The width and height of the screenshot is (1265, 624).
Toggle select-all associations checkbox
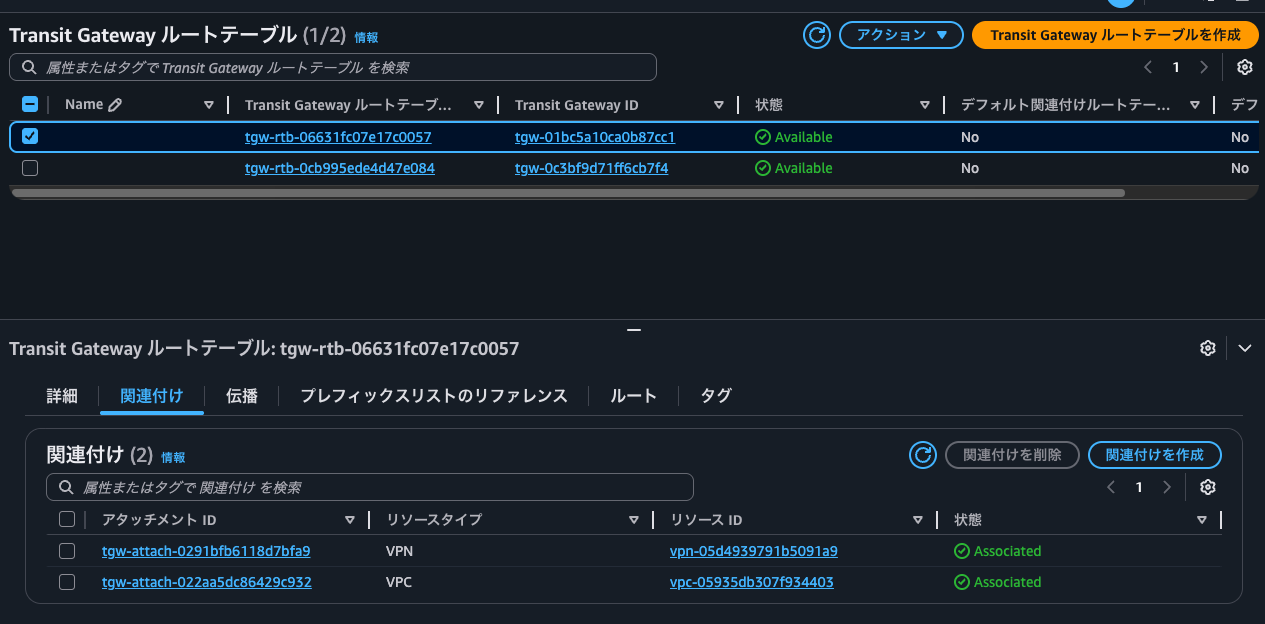(67, 519)
